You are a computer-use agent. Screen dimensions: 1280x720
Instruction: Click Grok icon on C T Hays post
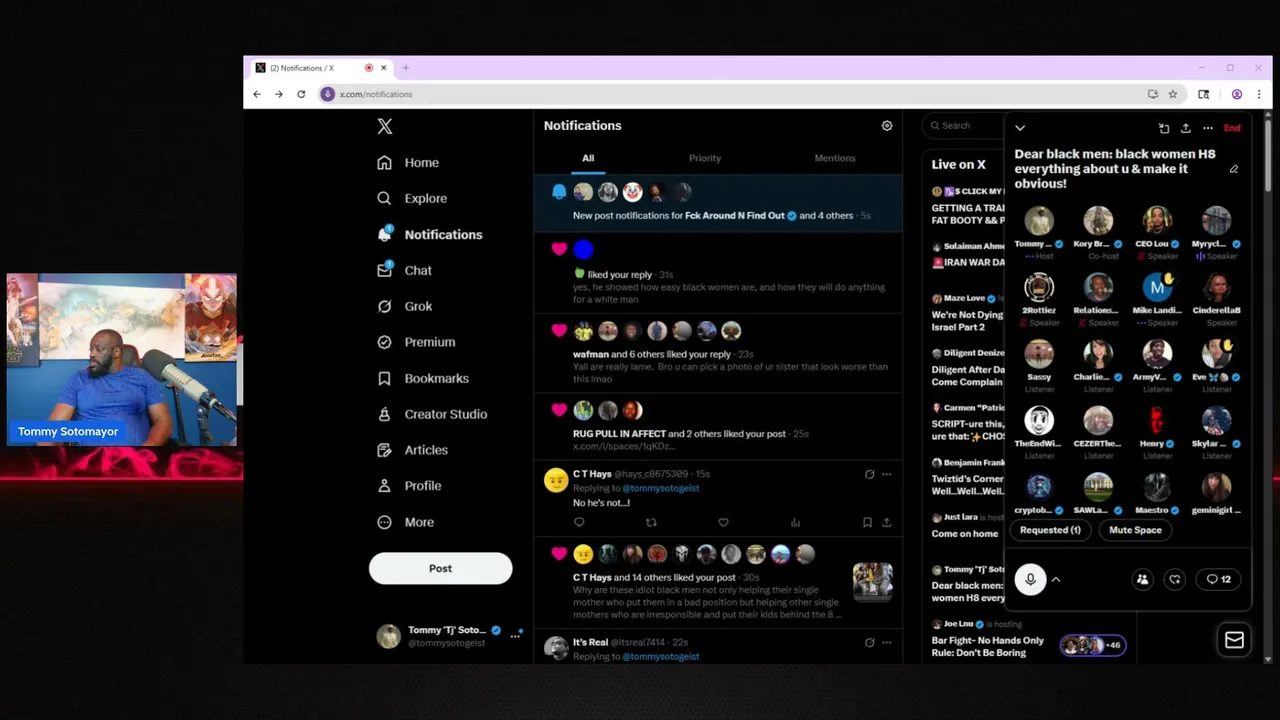coord(869,474)
